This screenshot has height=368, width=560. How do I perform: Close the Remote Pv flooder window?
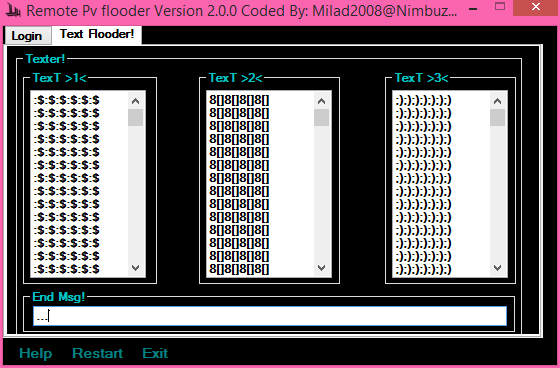pos(536,7)
